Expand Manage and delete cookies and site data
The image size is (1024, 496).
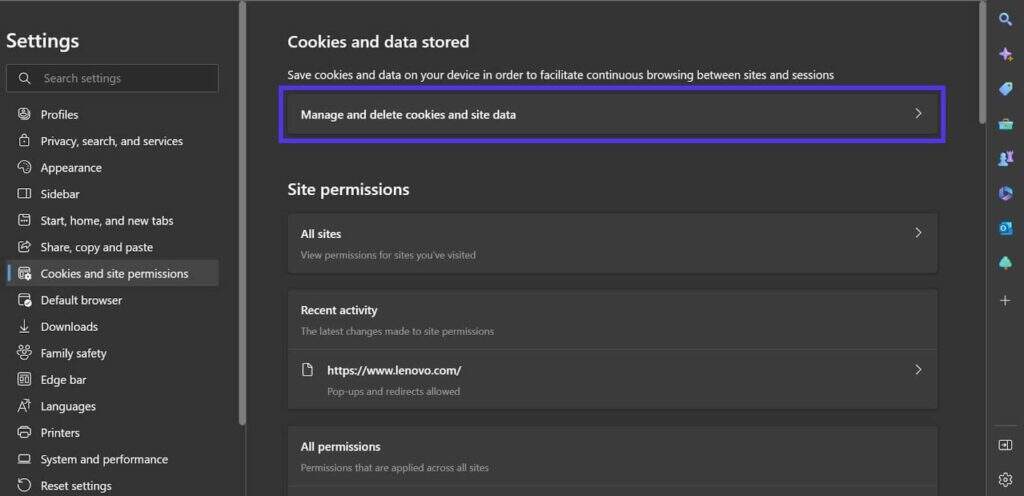[611, 114]
